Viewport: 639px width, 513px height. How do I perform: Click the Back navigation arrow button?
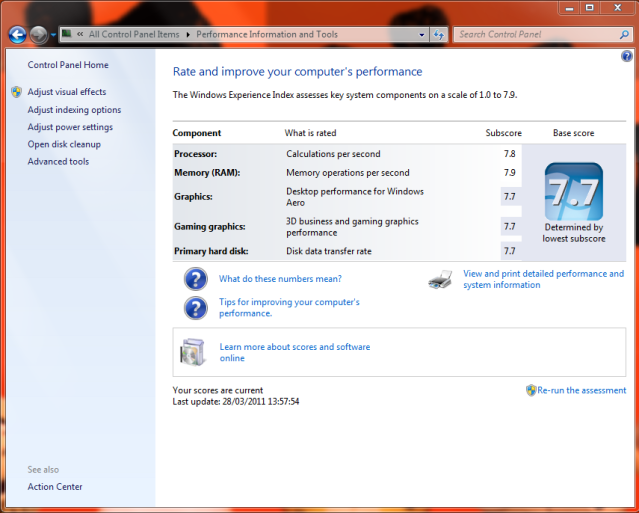click(17, 35)
